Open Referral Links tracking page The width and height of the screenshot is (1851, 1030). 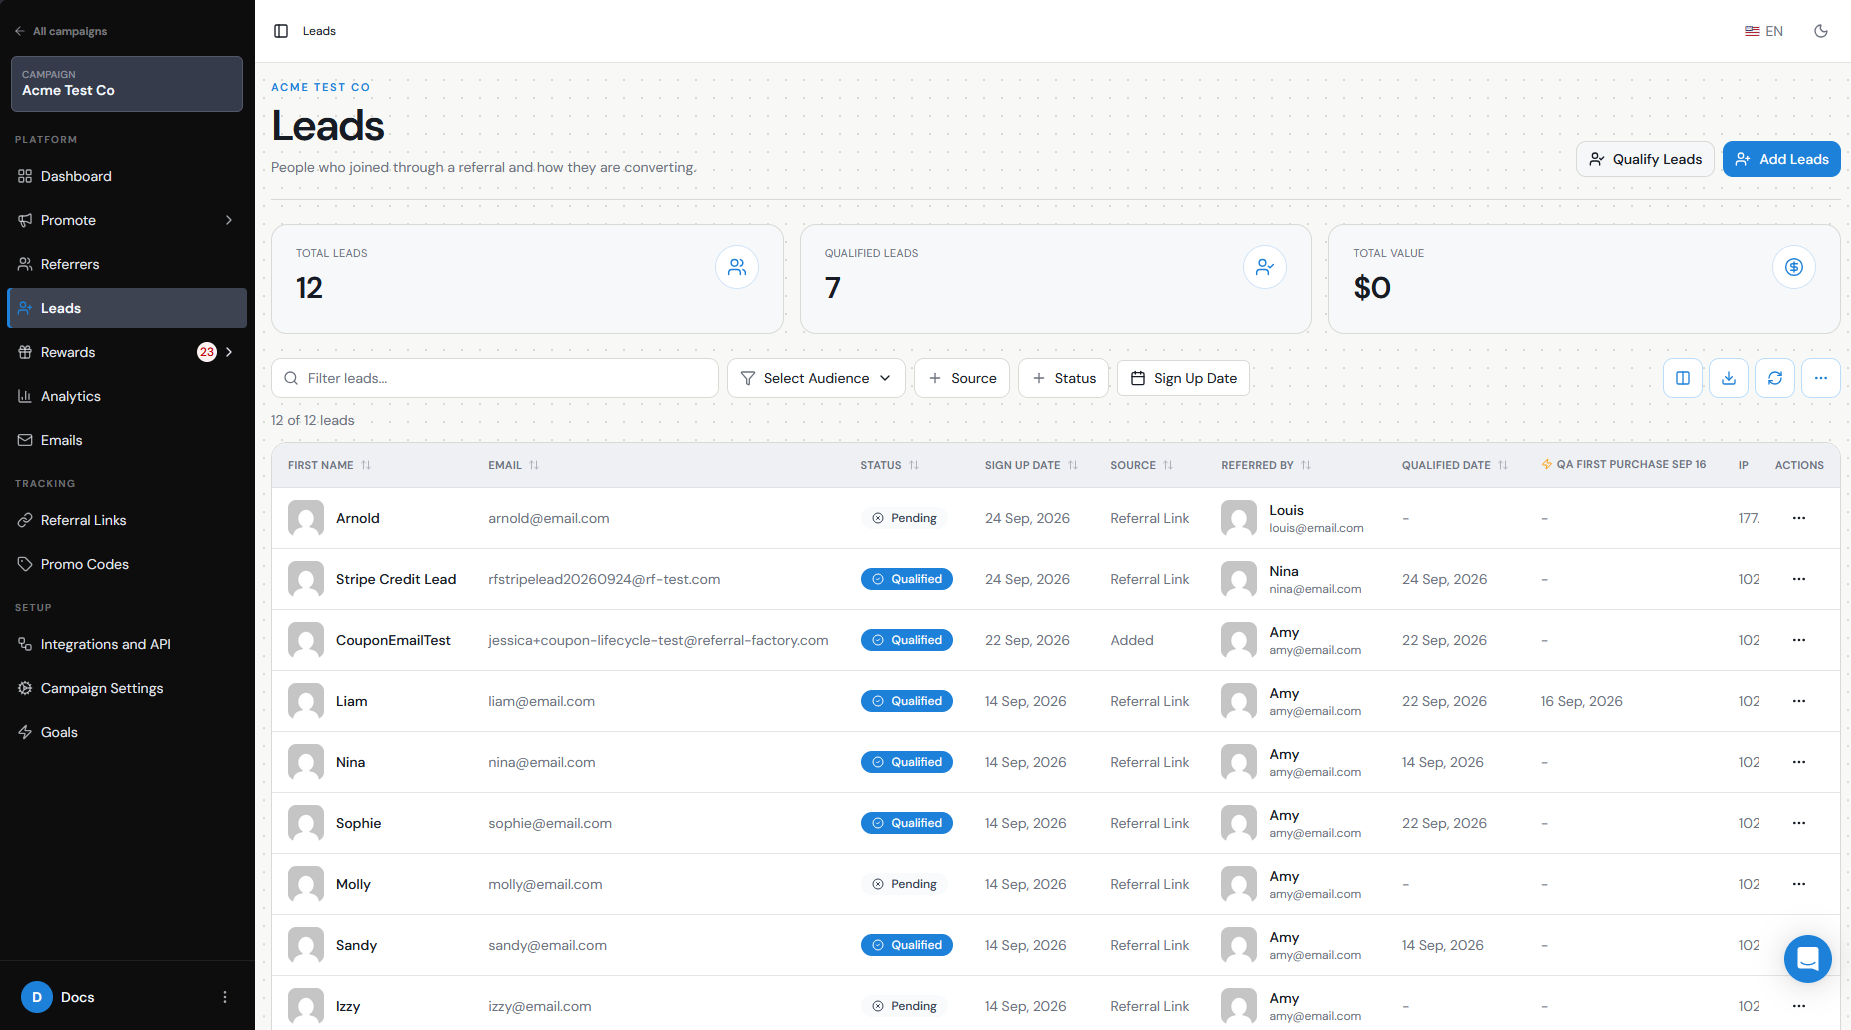(127, 520)
